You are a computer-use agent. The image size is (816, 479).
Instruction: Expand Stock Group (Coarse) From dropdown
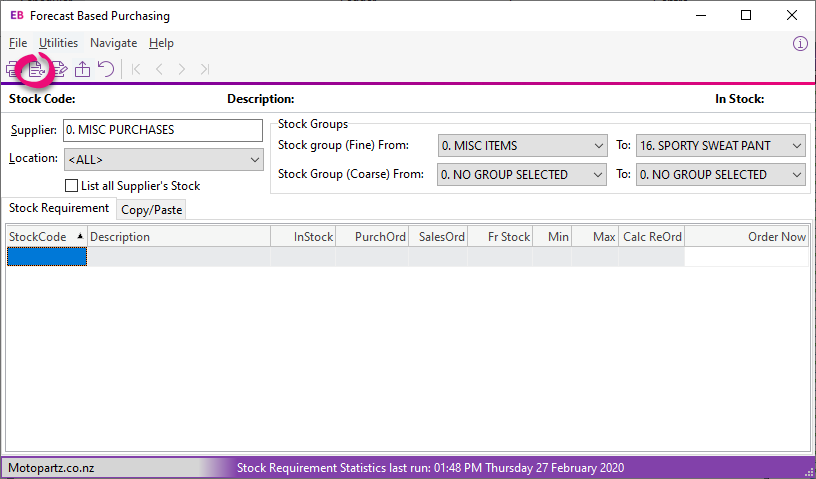click(521, 174)
